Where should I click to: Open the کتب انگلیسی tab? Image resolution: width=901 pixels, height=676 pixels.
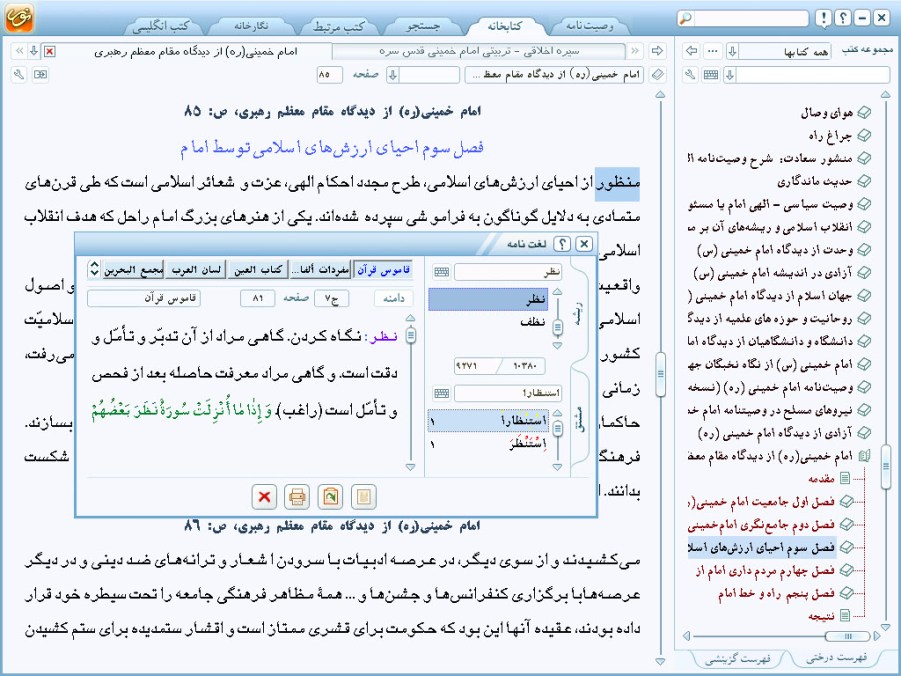pyautogui.click(x=161, y=26)
